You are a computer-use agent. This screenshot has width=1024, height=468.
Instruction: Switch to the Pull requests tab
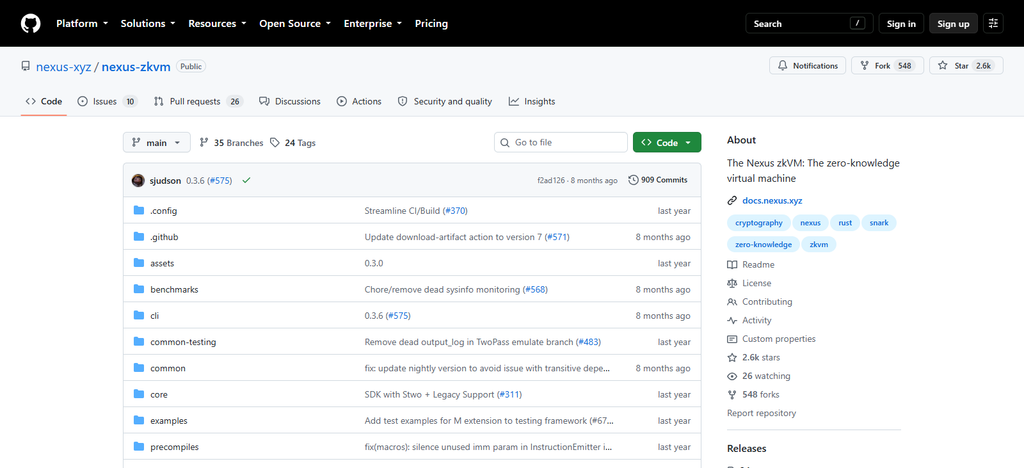198,101
